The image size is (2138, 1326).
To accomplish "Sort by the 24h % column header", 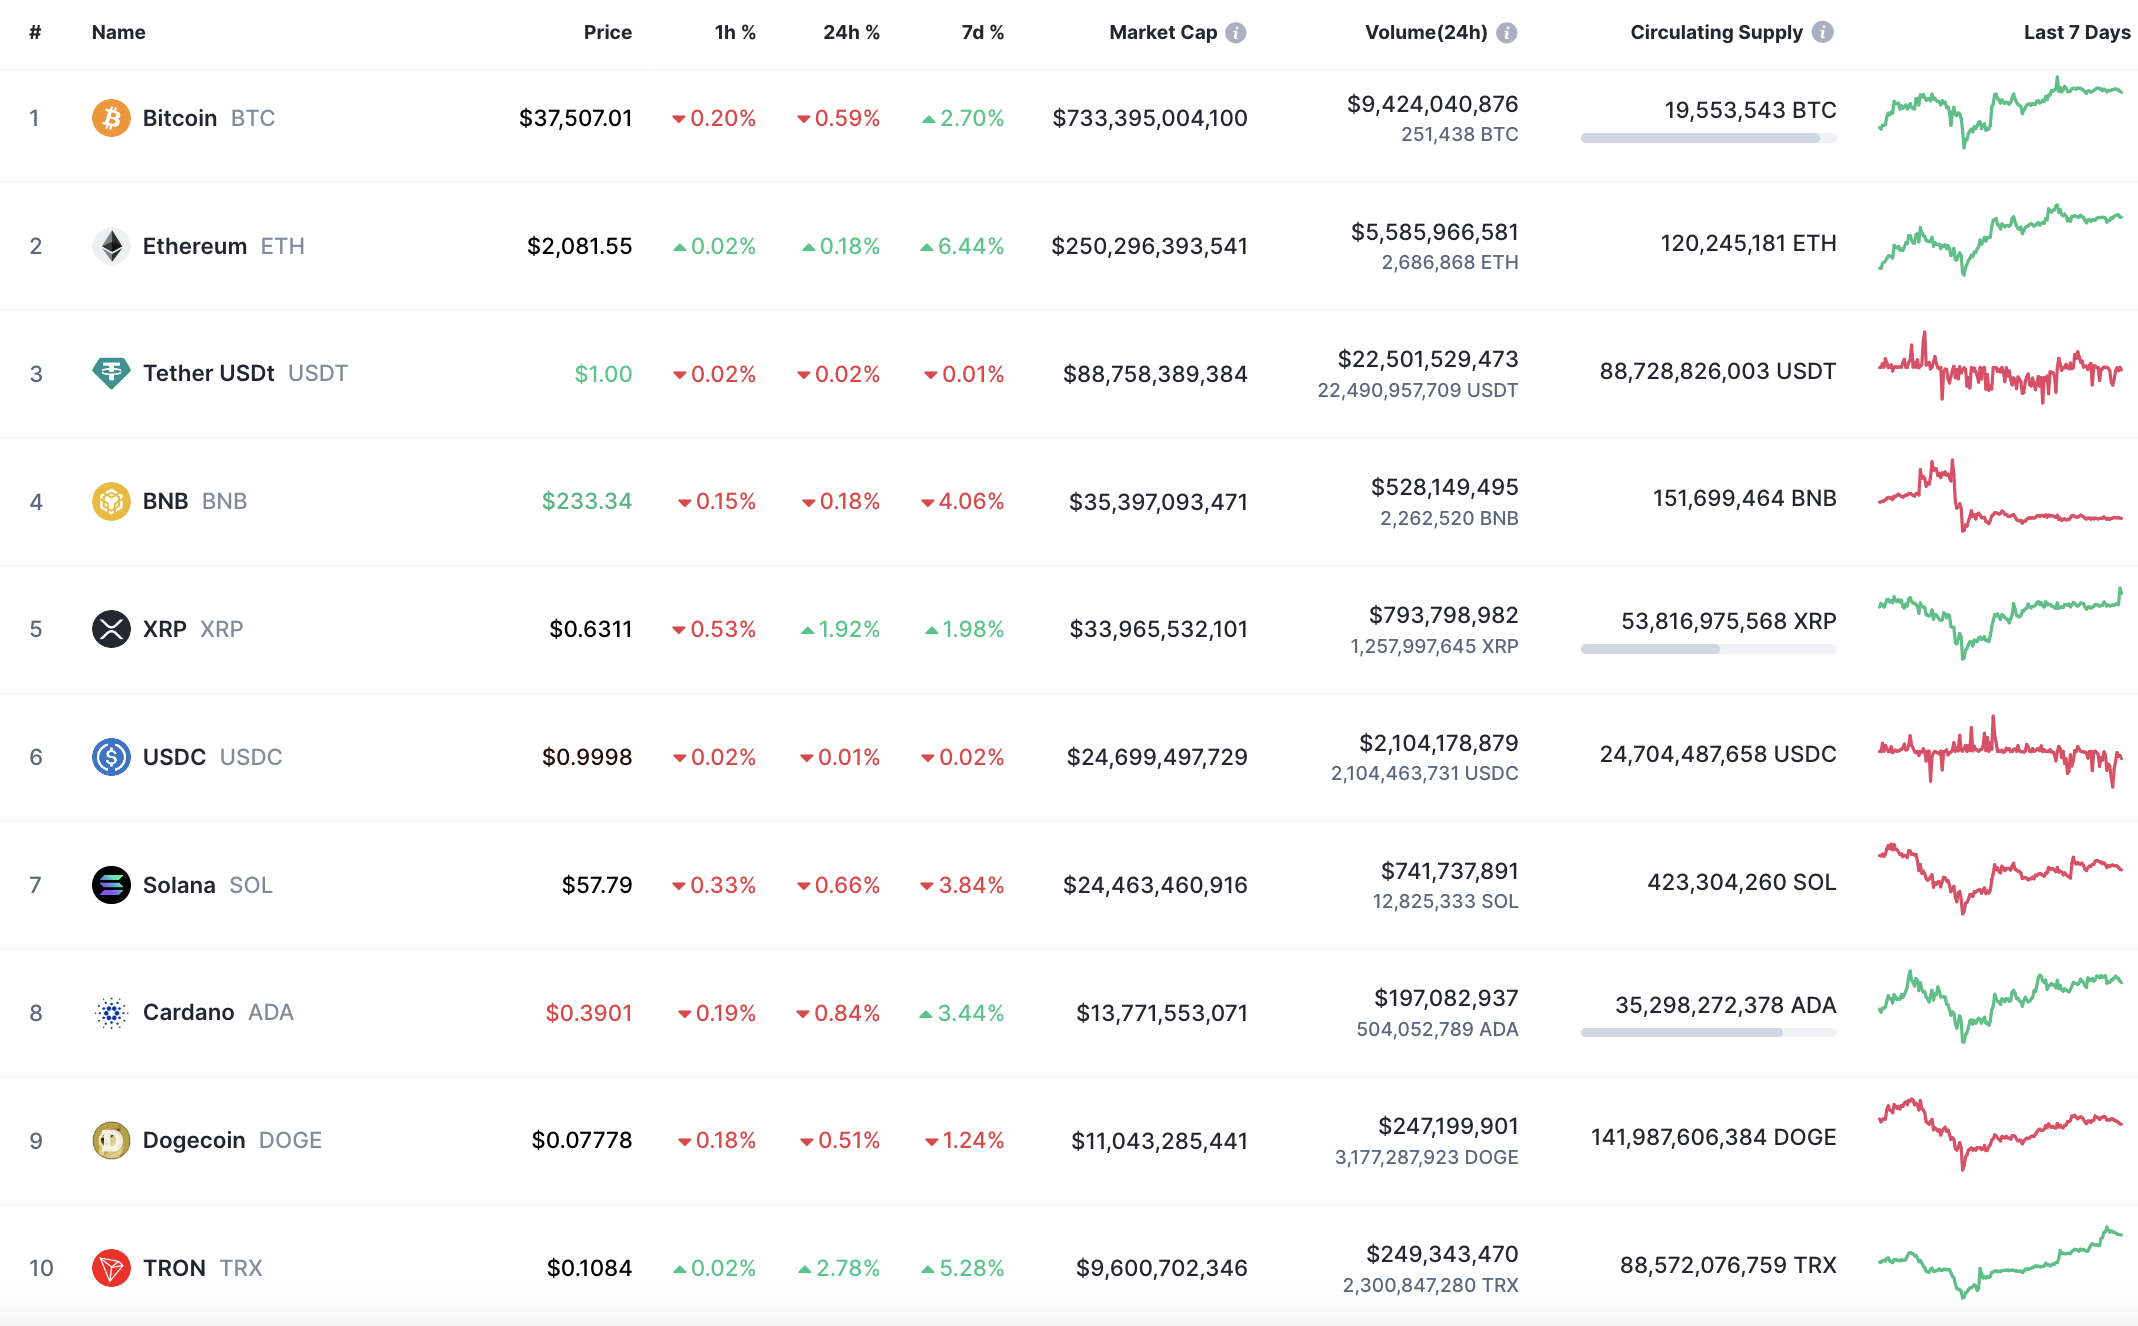I will click(x=851, y=33).
